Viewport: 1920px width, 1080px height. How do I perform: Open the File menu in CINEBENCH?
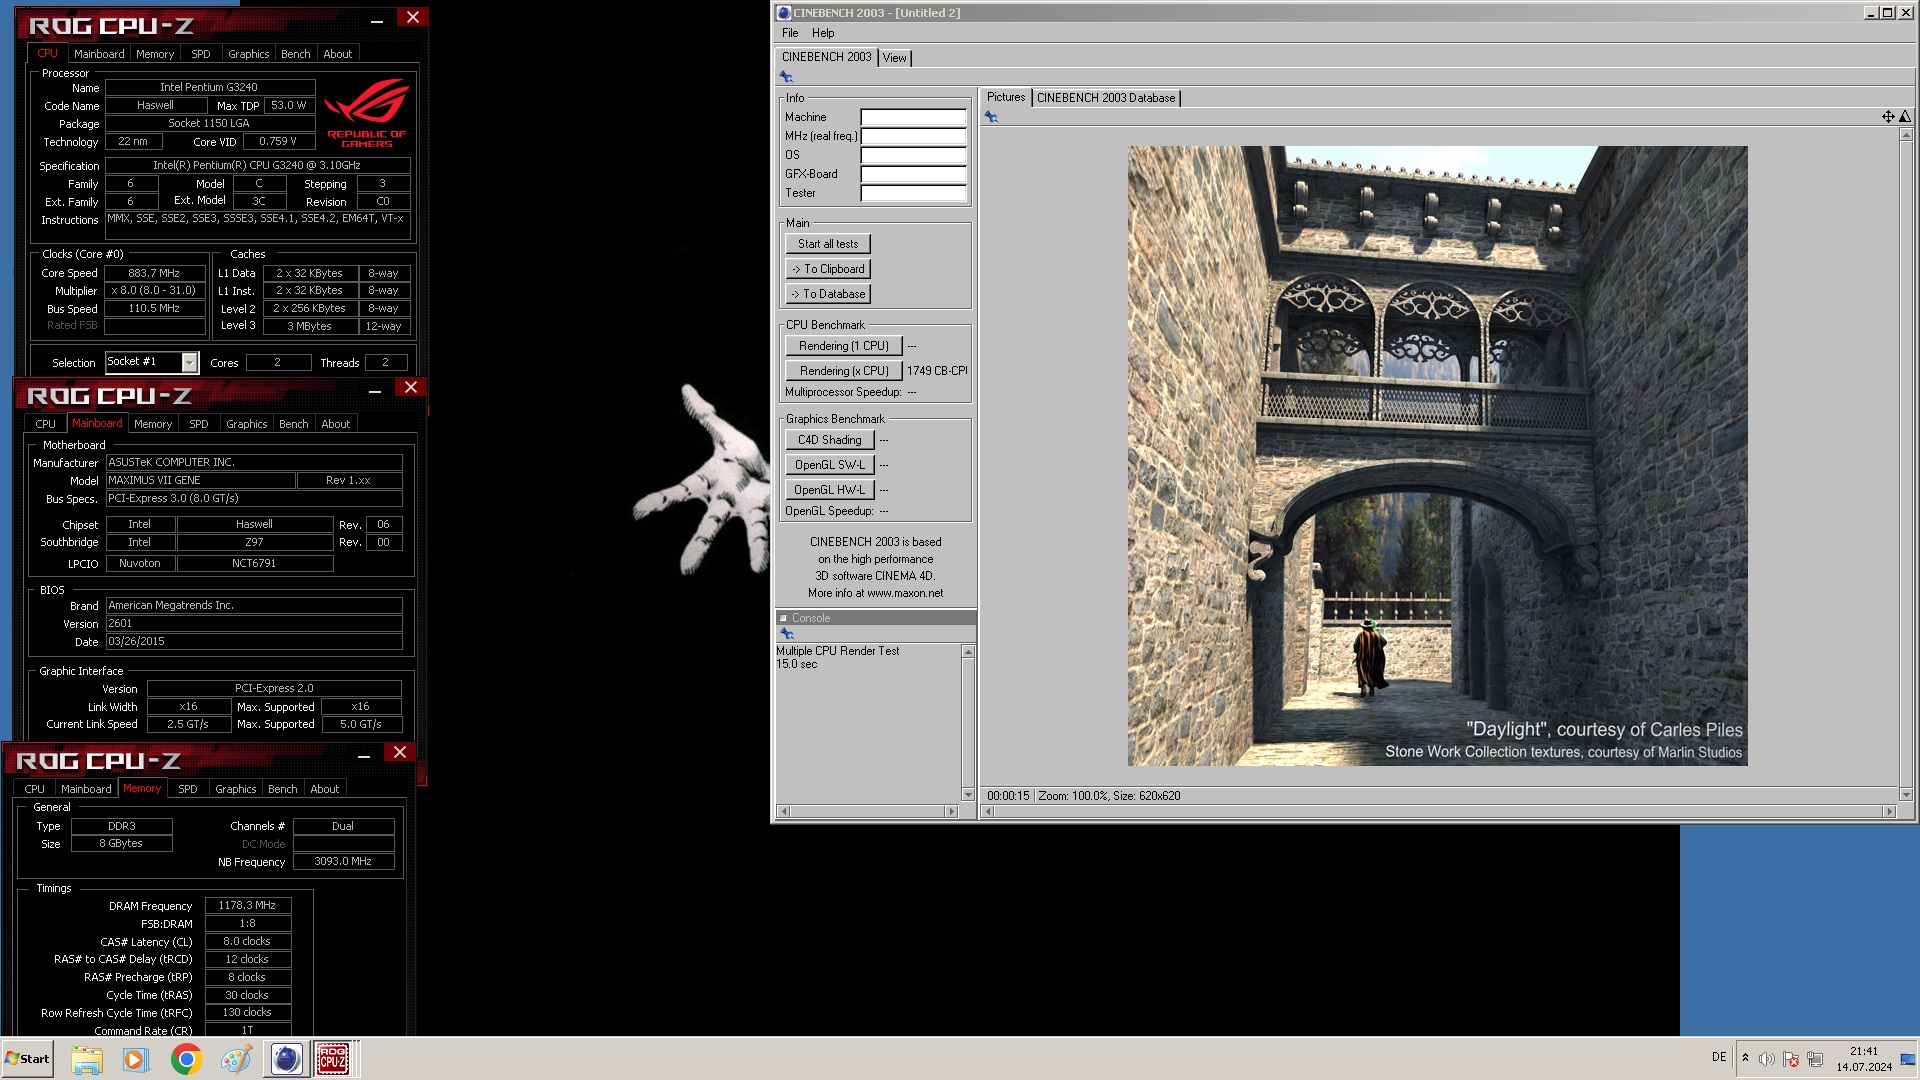coord(790,33)
